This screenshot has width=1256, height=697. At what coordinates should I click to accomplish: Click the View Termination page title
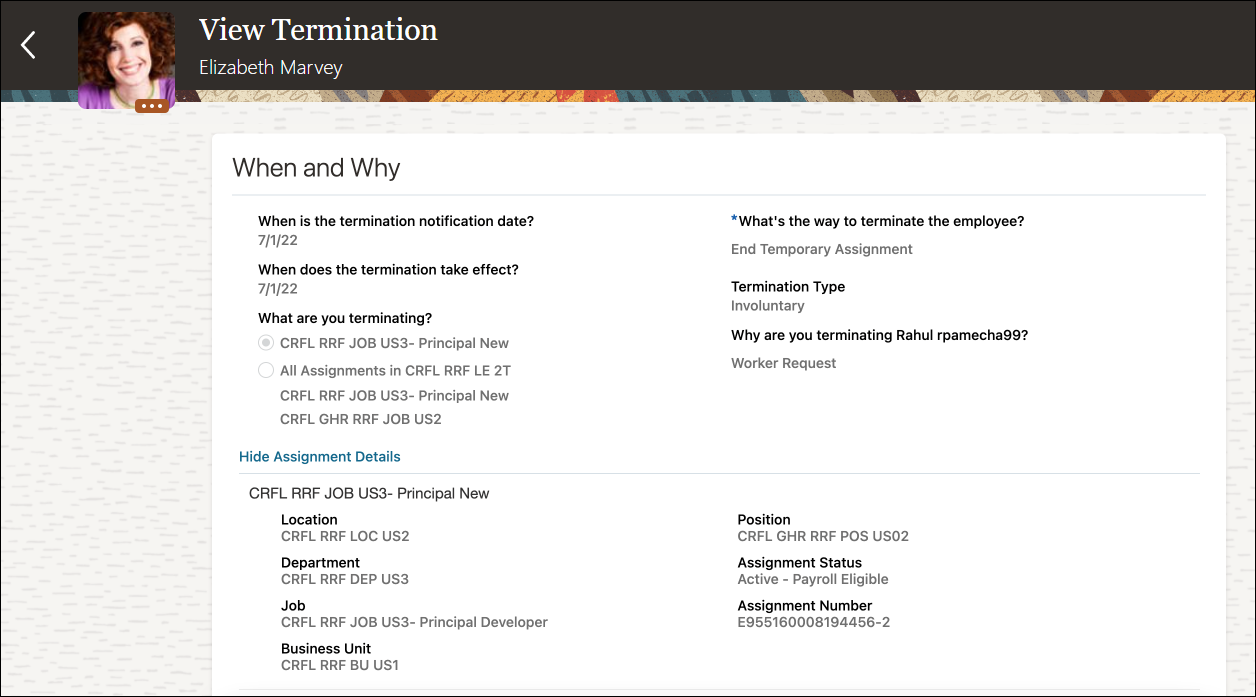(318, 30)
